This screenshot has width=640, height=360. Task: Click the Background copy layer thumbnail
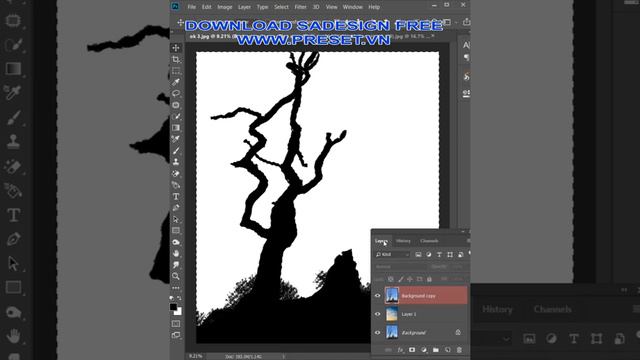tap(392, 296)
